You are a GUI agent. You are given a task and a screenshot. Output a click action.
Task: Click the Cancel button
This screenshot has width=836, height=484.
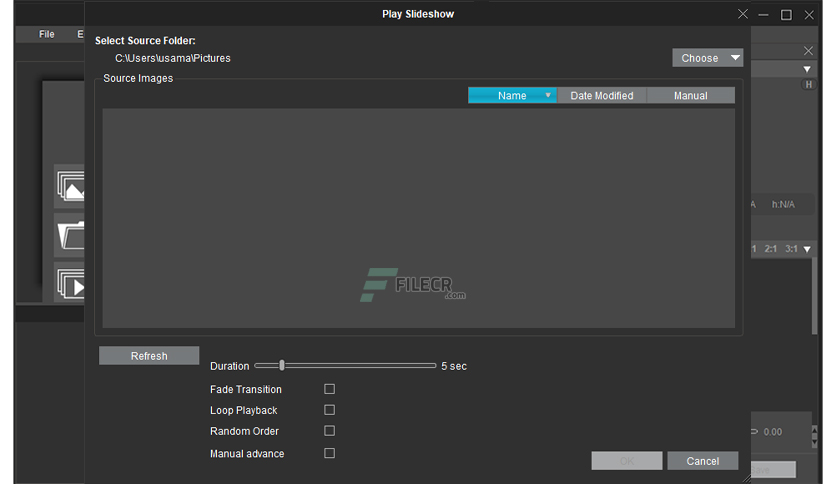point(703,461)
